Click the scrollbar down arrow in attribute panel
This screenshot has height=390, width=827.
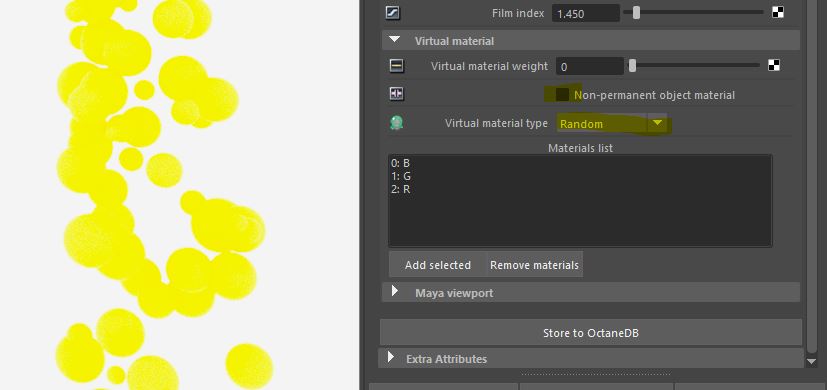tap(813, 361)
